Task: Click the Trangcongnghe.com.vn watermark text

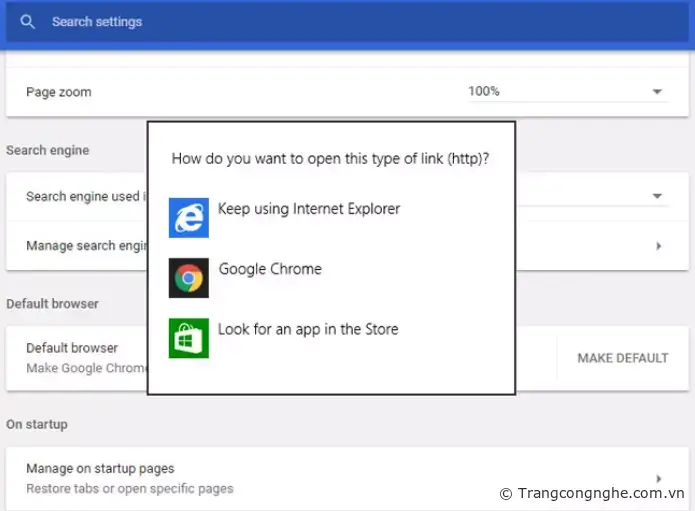Action: point(597,493)
